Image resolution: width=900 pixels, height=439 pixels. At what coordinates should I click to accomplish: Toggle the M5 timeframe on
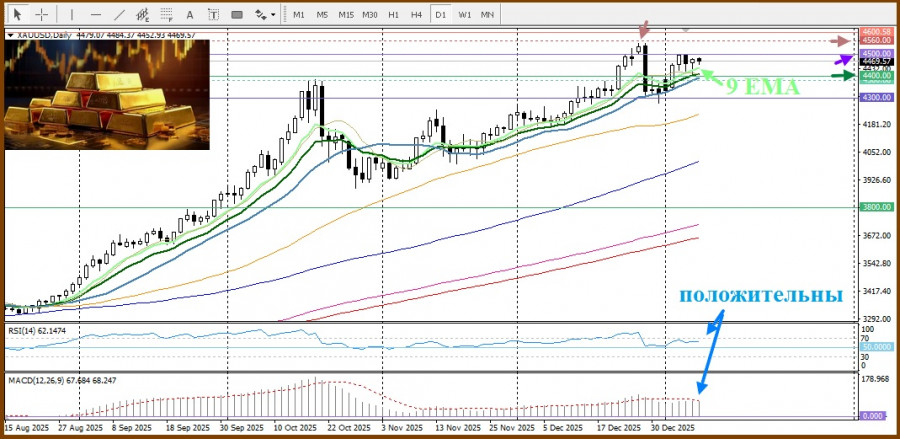pos(322,15)
